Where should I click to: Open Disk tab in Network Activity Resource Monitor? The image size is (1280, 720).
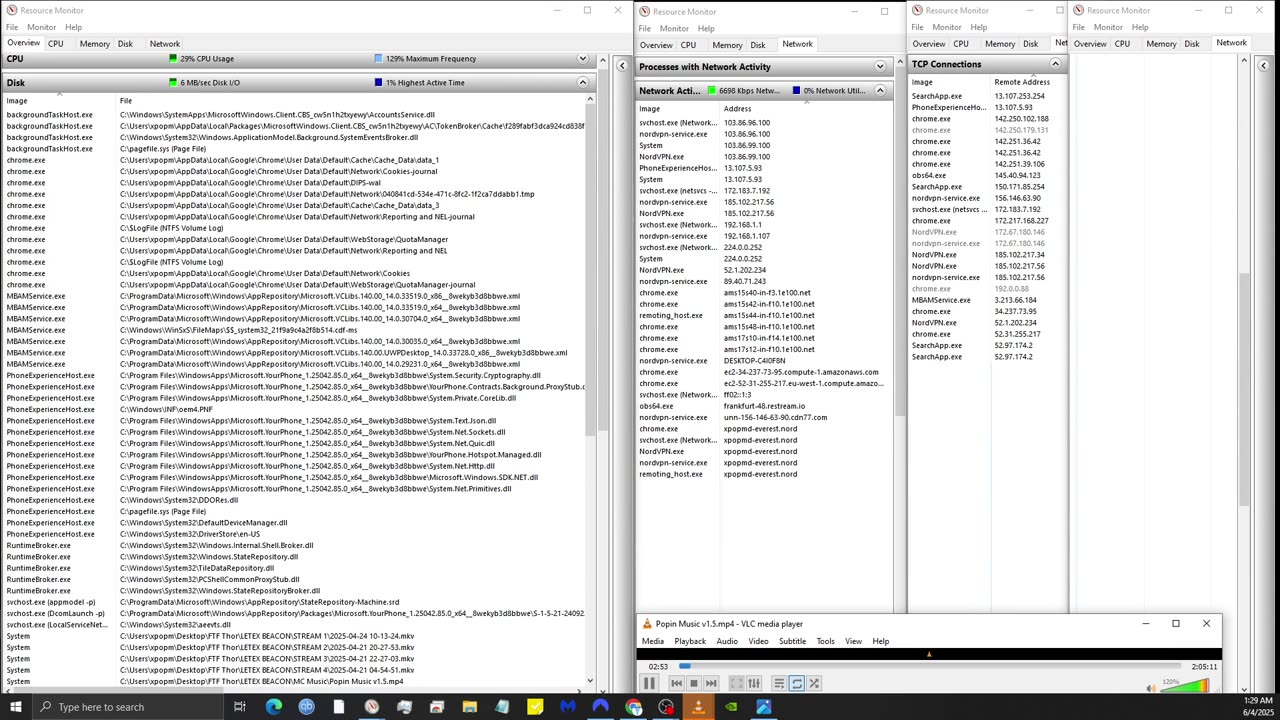click(x=758, y=45)
